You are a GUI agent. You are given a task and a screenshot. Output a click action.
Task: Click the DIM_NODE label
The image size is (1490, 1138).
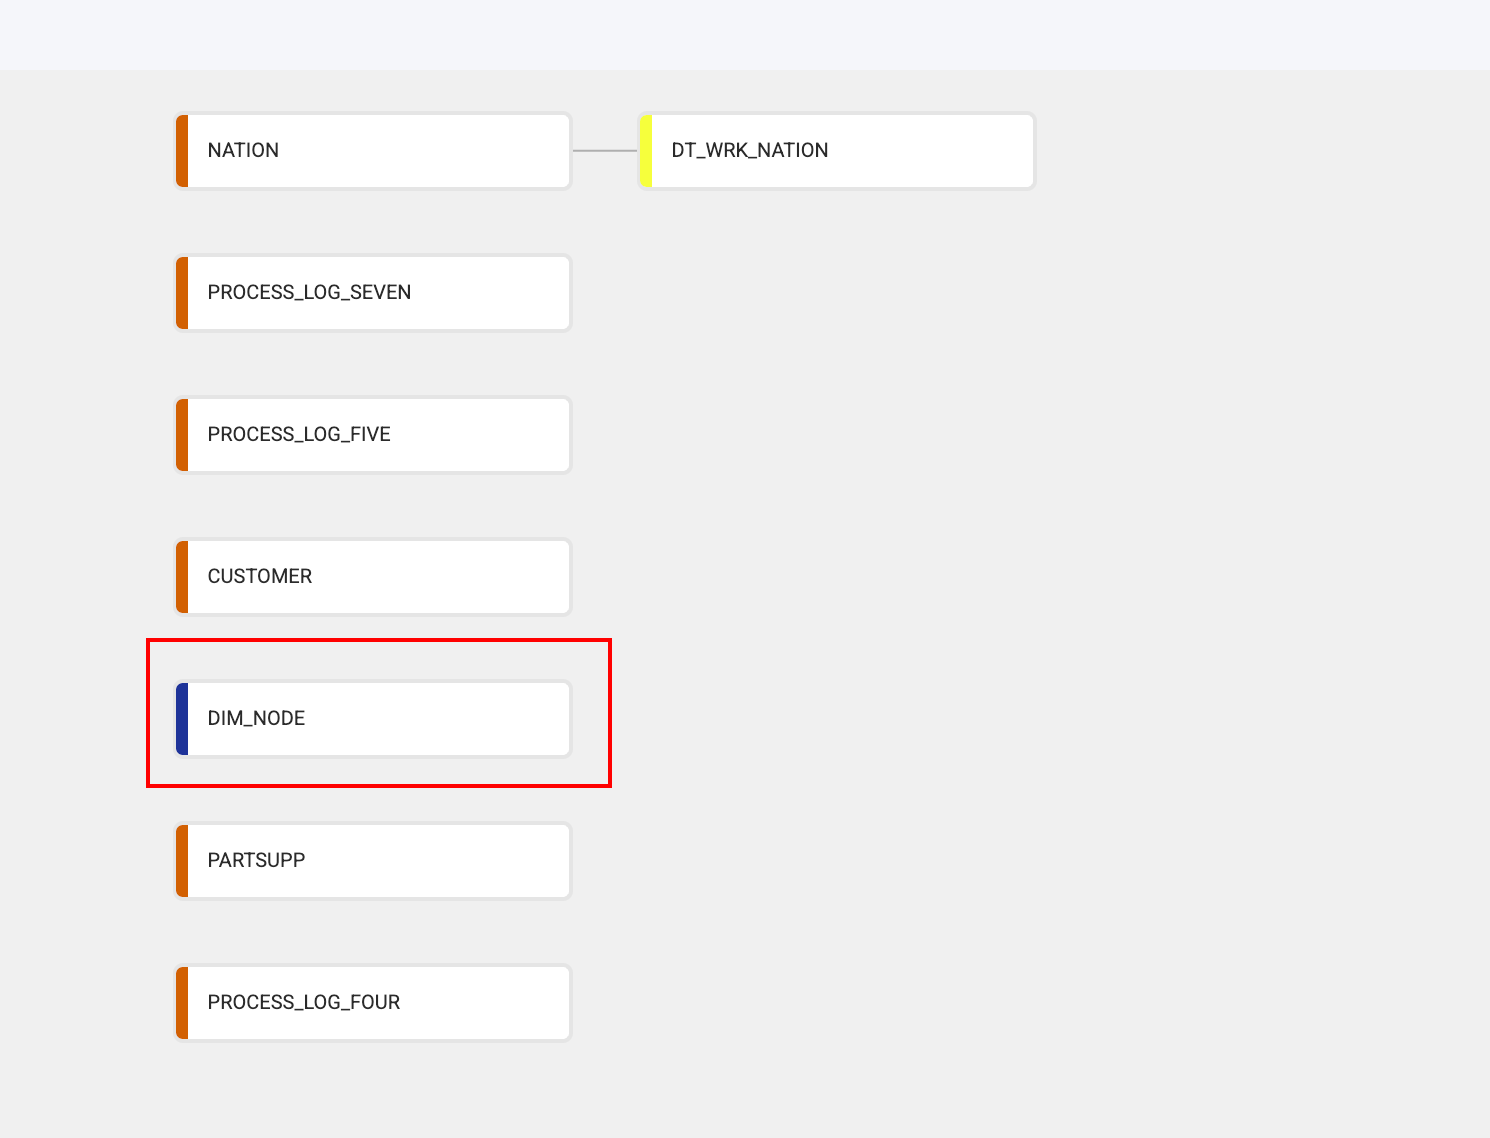coord(256,718)
